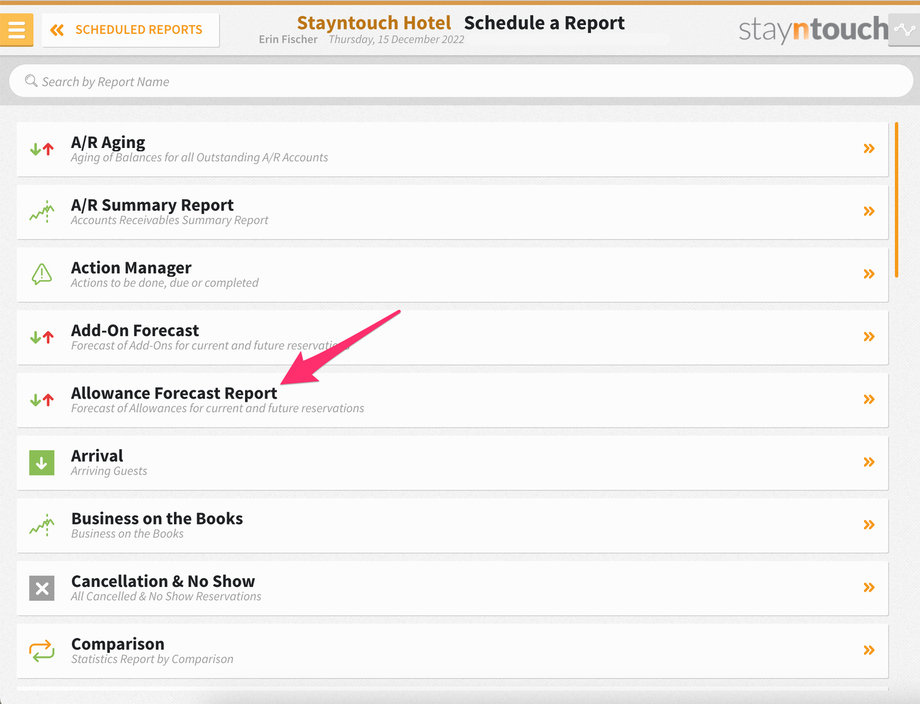
Task: Expand the A/R Summary Report chevron
Action: pyautogui.click(x=869, y=211)
